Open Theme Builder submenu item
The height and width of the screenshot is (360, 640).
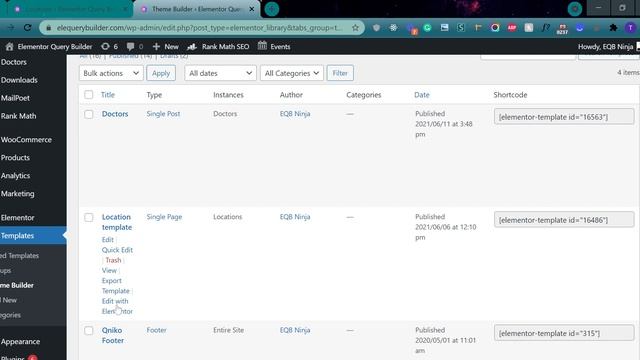[17, 285]
